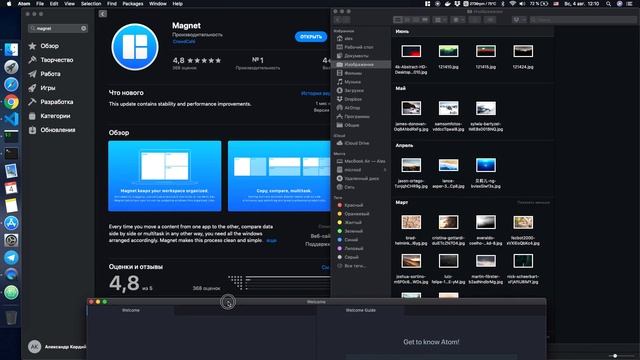Open Preview from the Dock

tap(11, 171)
